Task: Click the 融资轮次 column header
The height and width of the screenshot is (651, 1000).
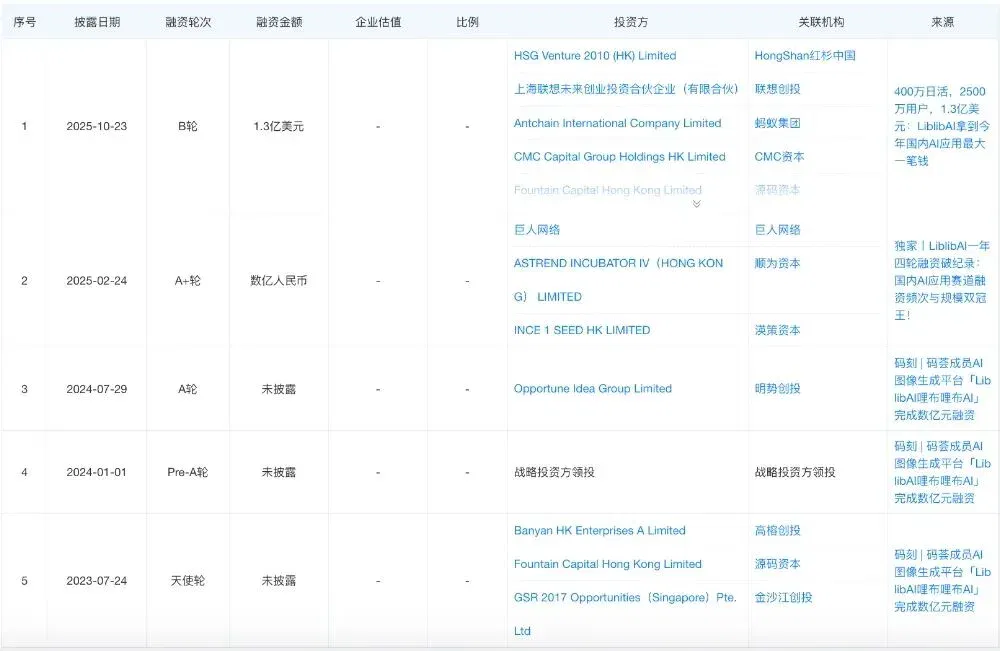Action: [188, 22]
